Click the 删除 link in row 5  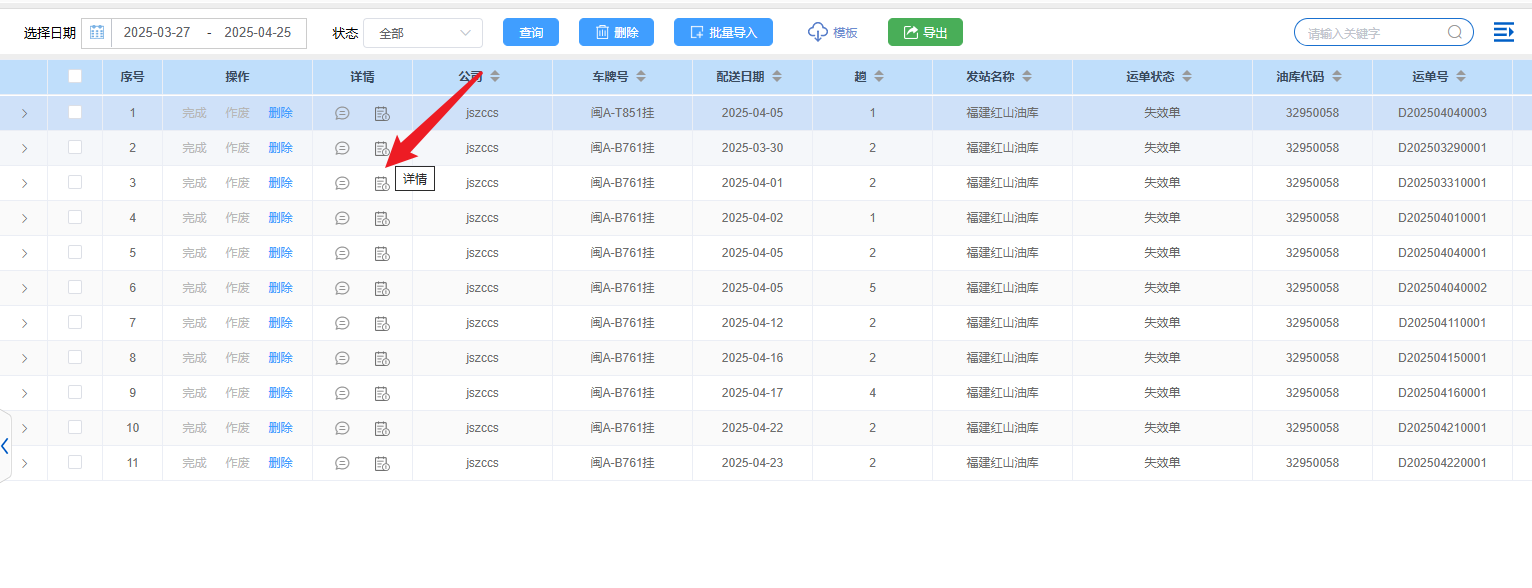(280, 253)
